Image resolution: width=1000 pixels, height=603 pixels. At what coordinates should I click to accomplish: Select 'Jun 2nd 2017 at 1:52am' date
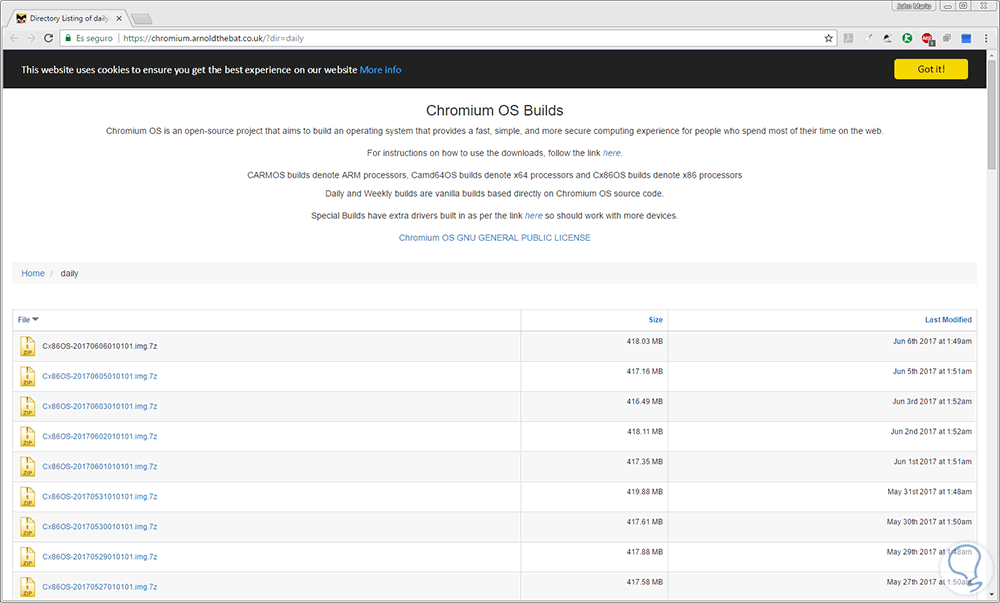930,432
